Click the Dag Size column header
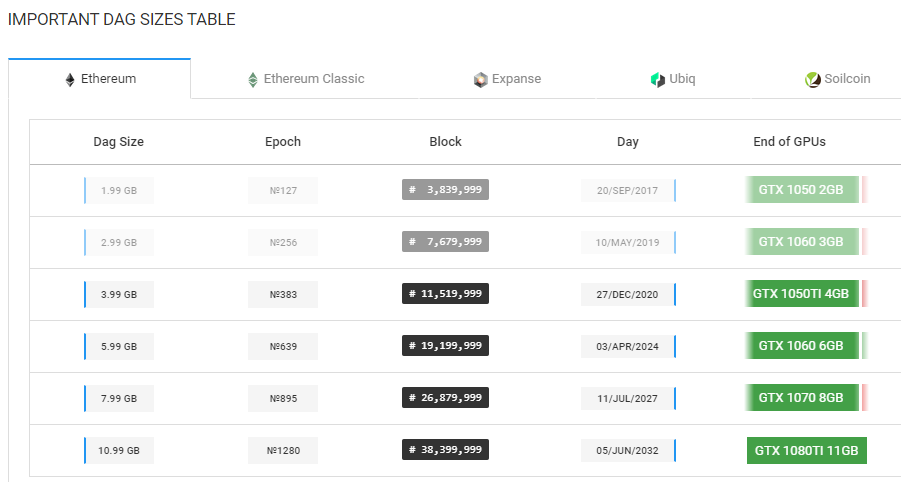 [x=118, y=142]
